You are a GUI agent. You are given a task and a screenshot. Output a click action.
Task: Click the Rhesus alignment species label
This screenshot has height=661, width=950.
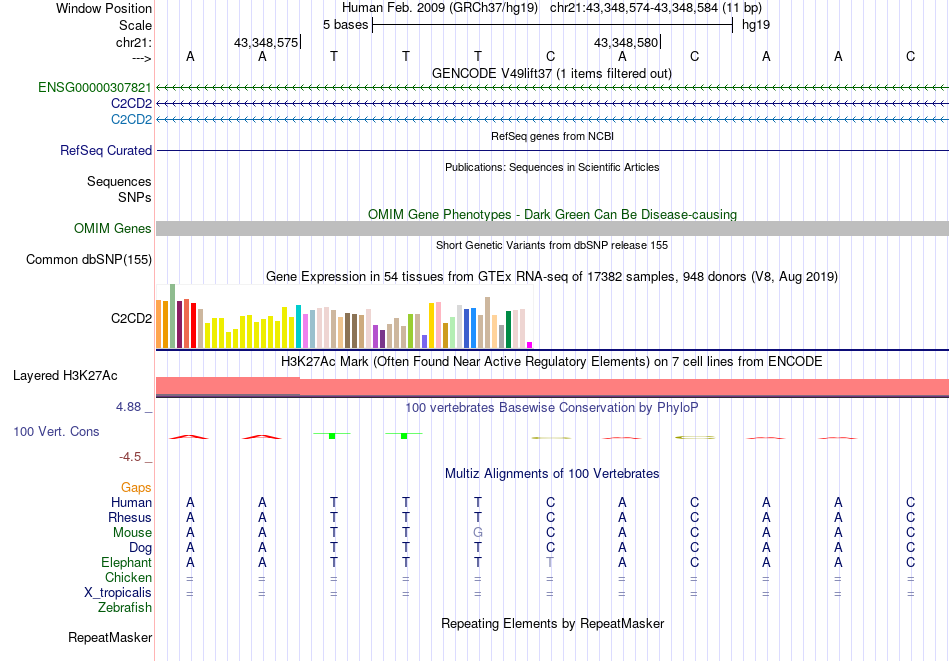click(x=130, y=518)
